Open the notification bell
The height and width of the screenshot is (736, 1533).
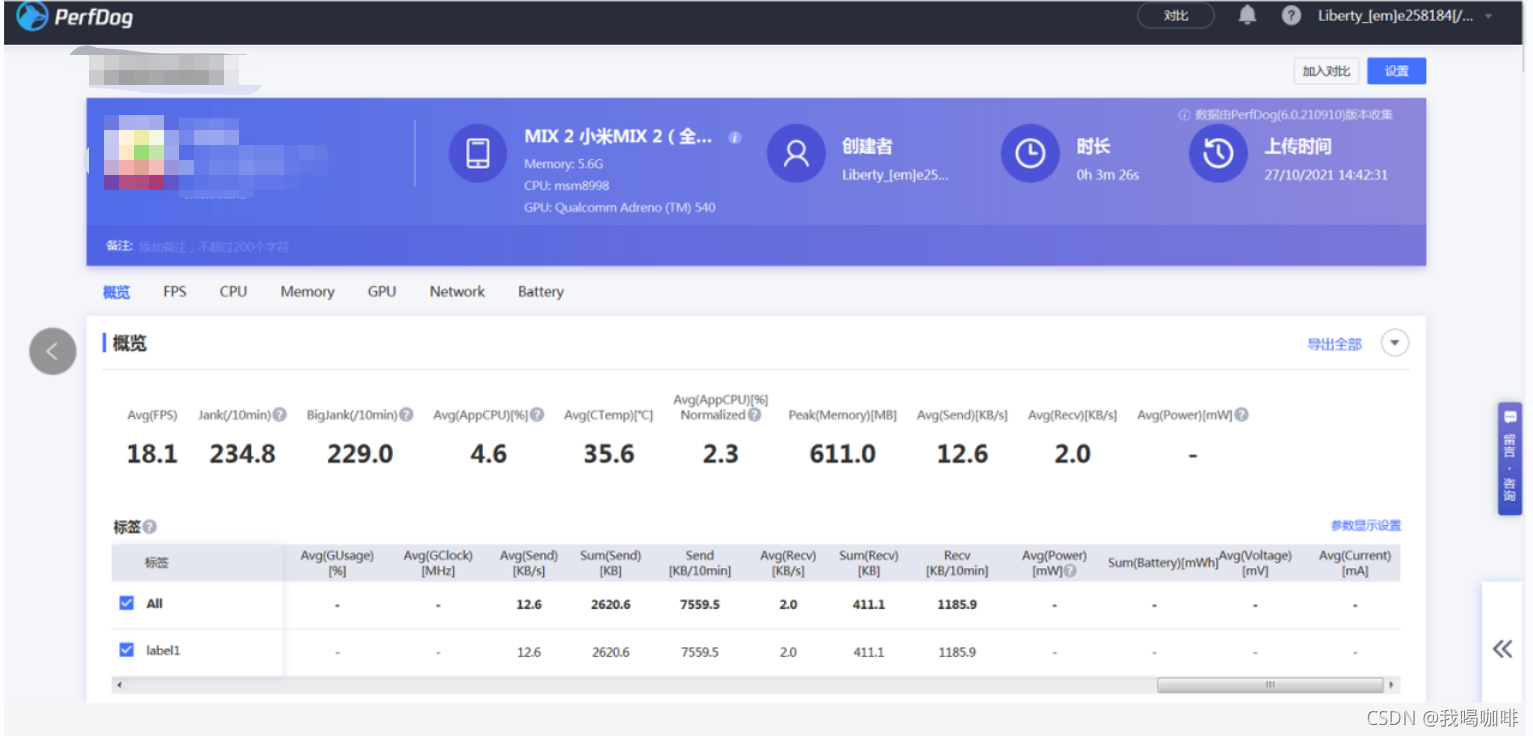click(x=1247, y=15)
